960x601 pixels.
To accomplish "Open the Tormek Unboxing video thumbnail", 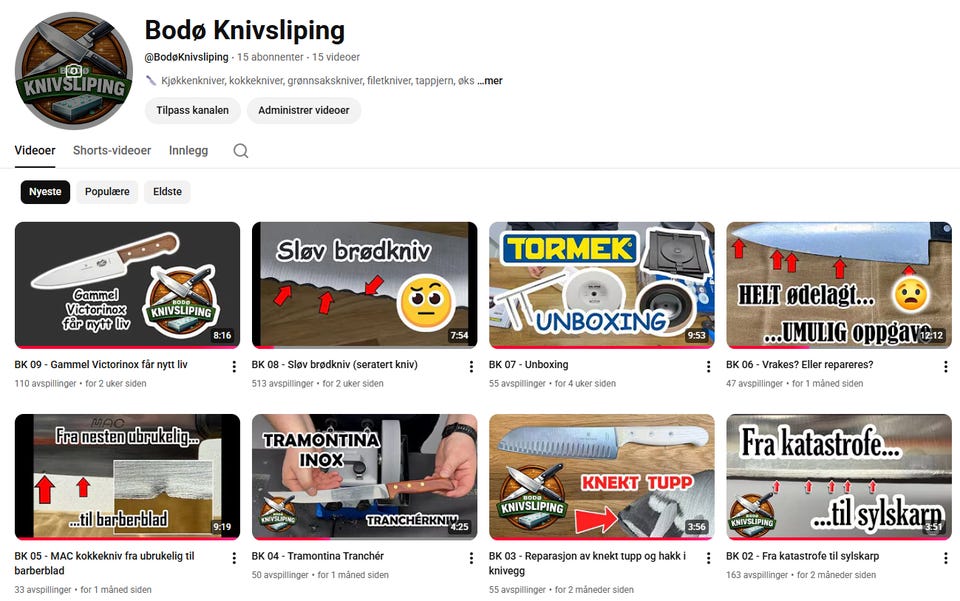I will [x=601, y=285].
